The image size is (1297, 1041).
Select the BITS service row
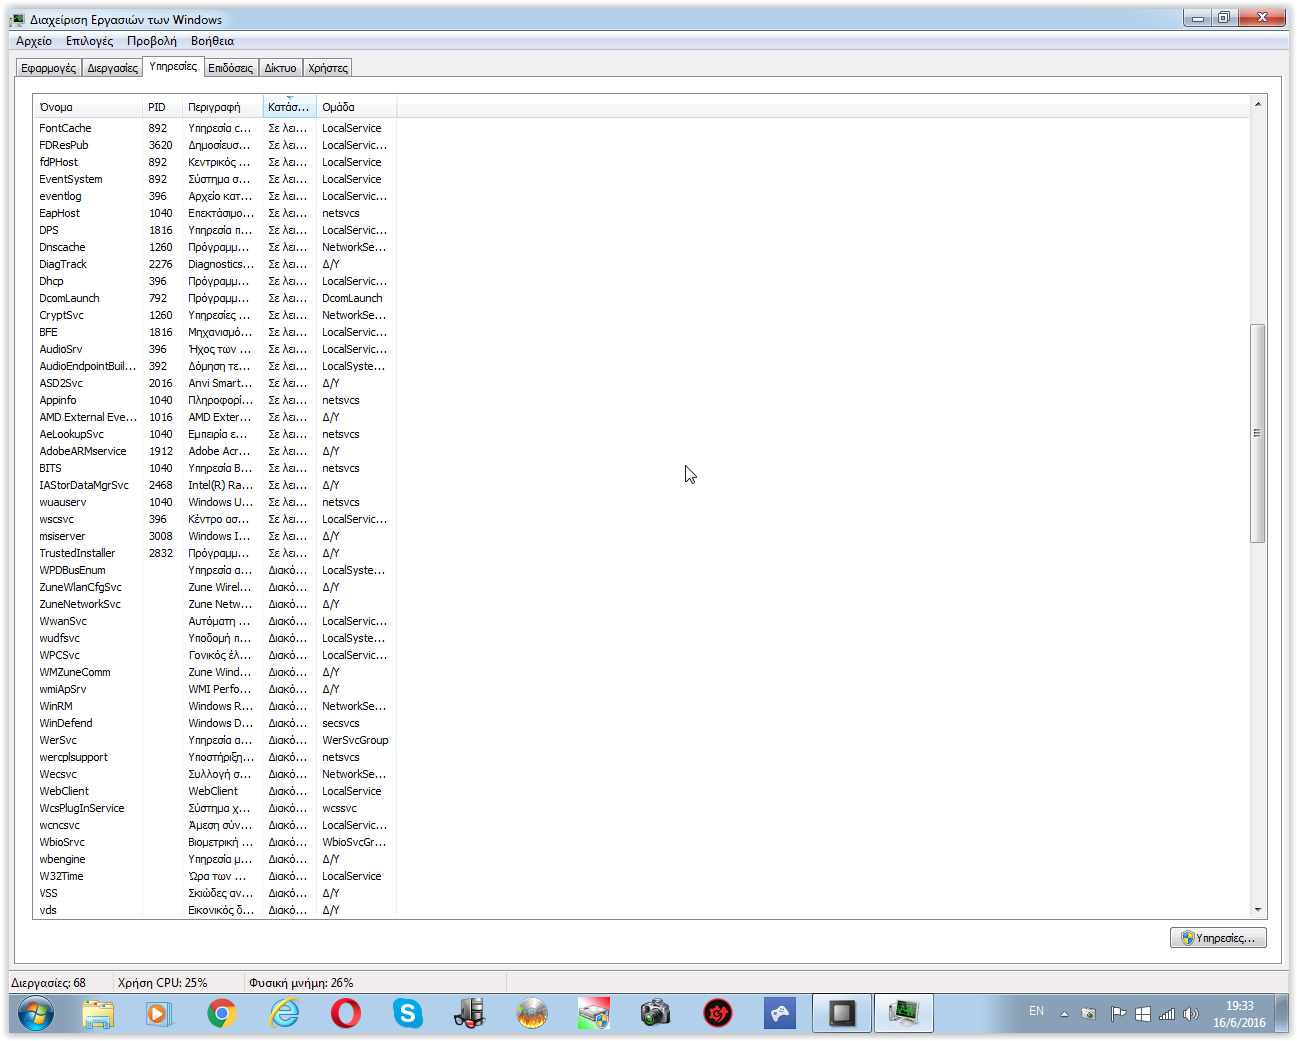pyautogui.click(x=215, y=468)
